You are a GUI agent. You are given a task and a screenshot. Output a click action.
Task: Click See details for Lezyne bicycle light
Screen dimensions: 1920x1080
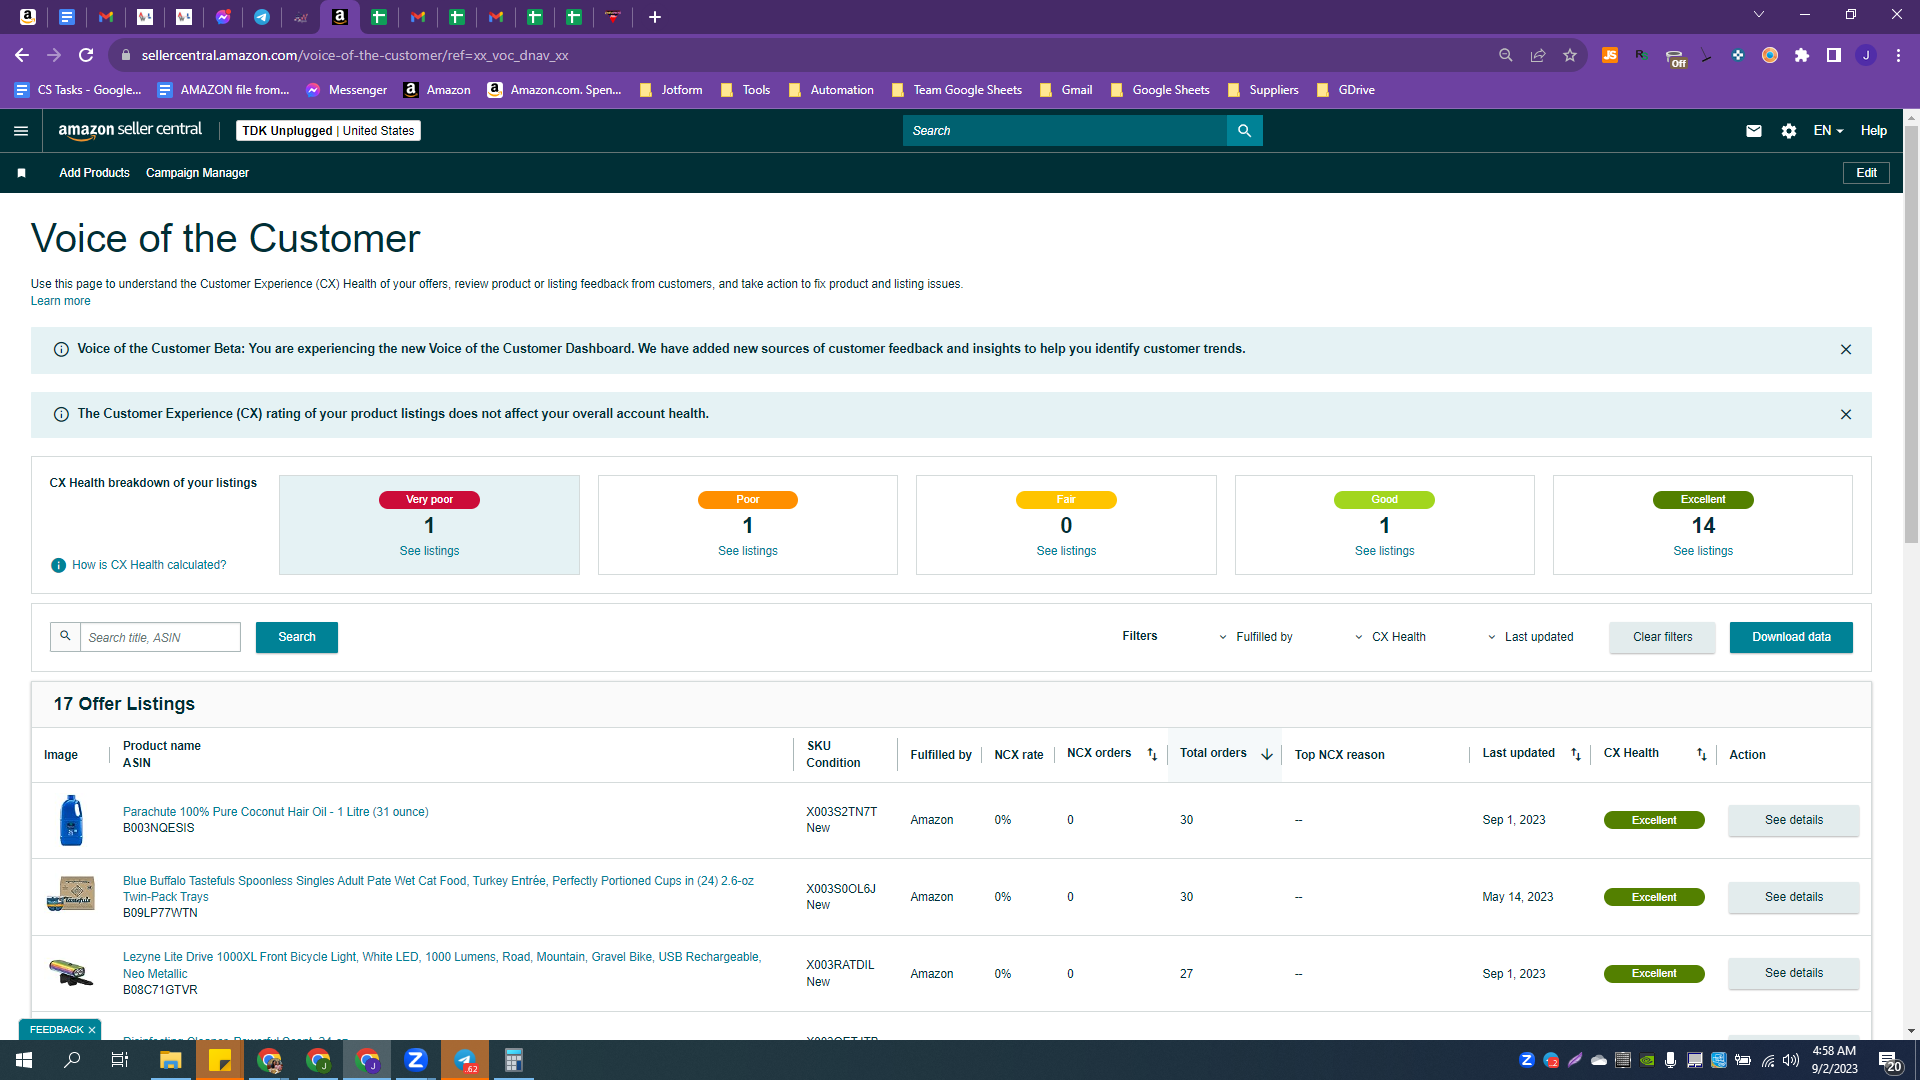pos(1793,974)
